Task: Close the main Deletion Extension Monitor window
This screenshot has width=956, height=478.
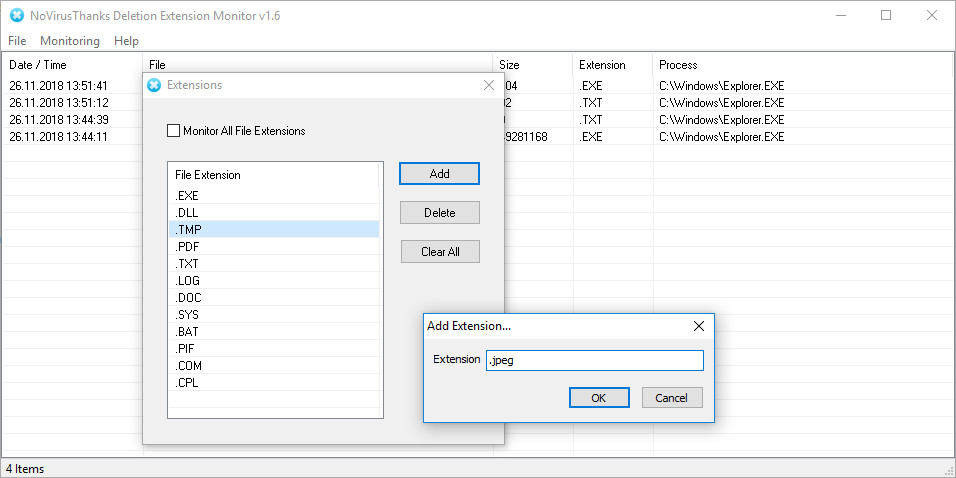Action: [932, 16]
